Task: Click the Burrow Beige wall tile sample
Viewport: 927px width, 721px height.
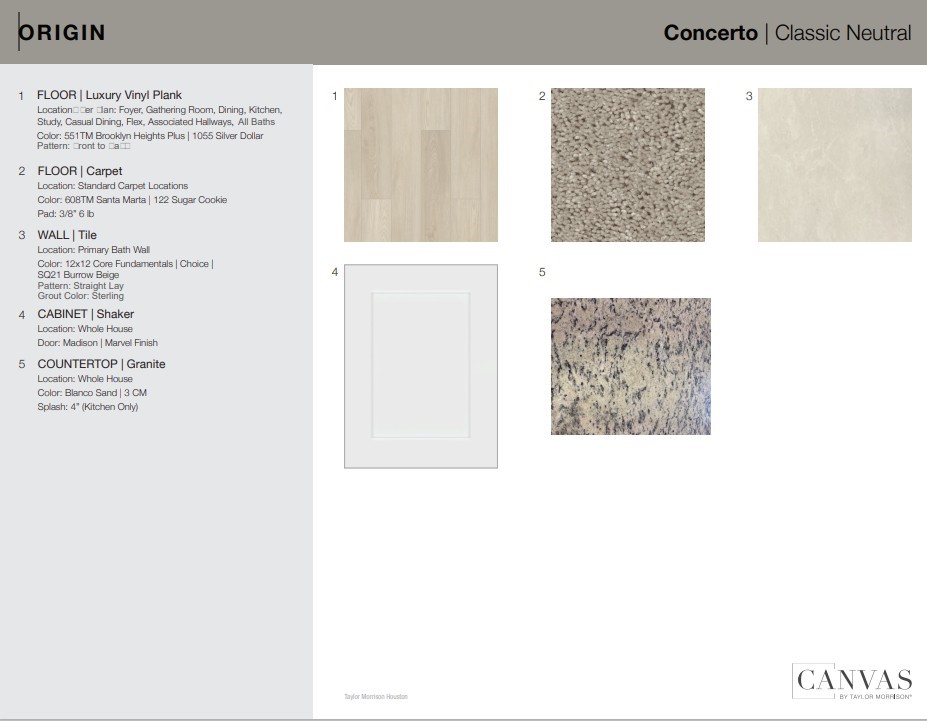Action: pyautogui.click(x=833, y=165)
